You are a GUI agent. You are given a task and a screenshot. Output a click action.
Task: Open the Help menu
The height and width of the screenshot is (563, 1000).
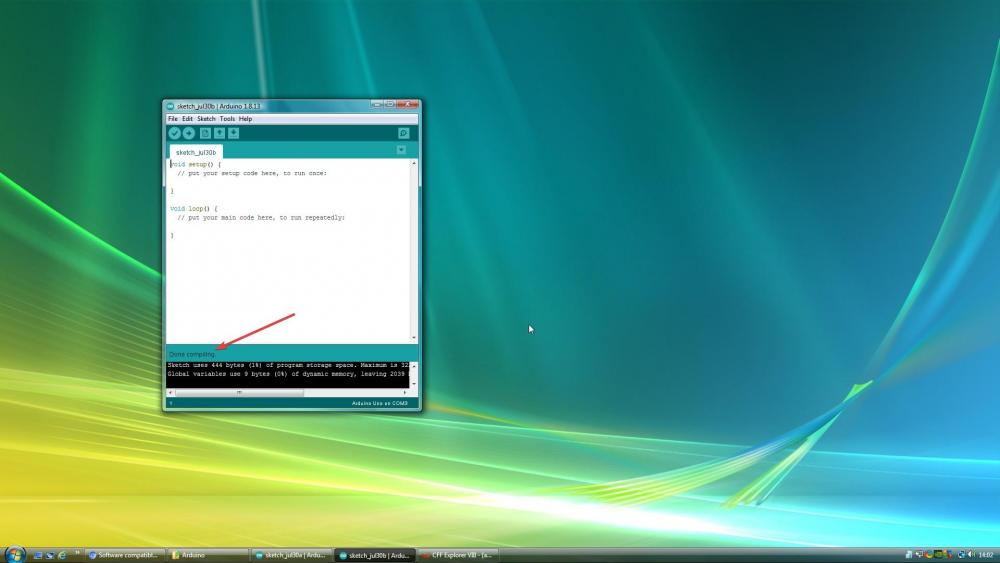click(x=245, y=119)
